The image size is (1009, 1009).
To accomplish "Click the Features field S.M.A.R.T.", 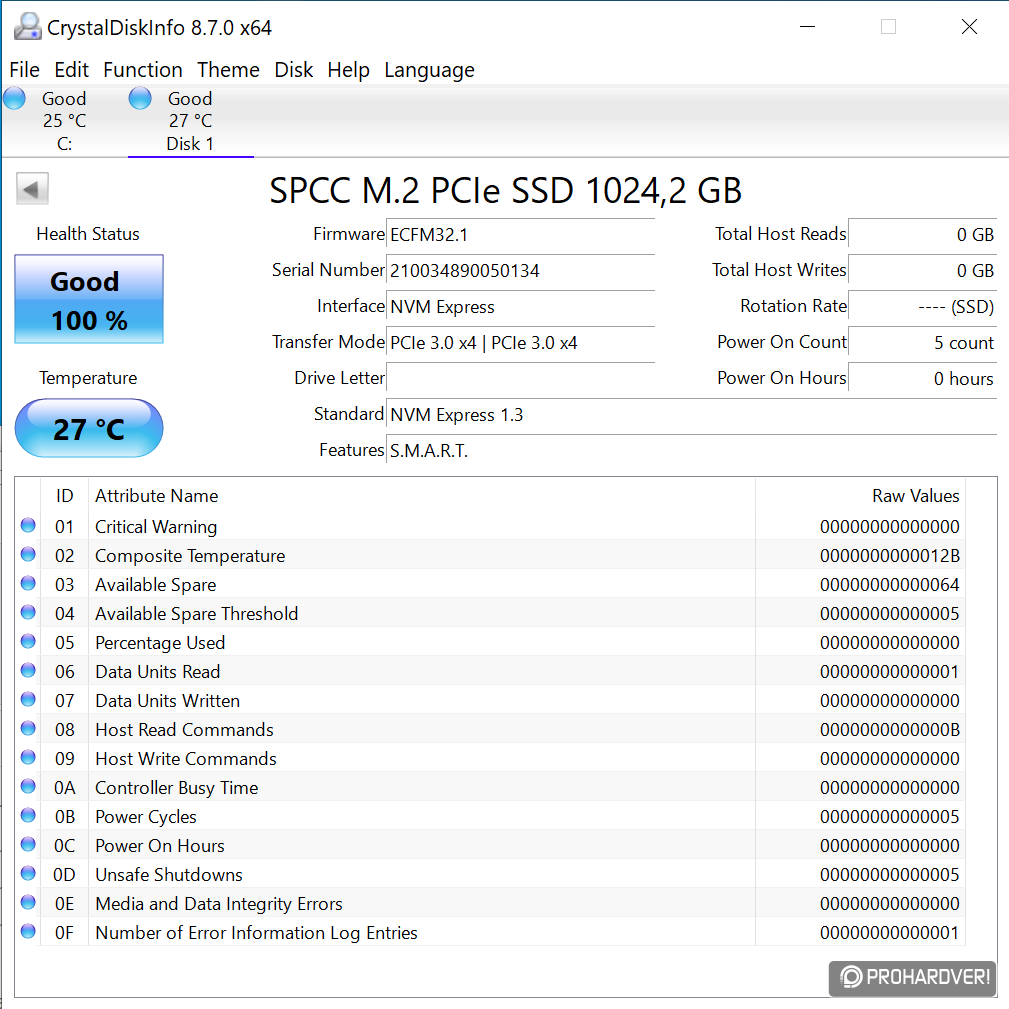I will pyautogui.click(x=692, y=450).
